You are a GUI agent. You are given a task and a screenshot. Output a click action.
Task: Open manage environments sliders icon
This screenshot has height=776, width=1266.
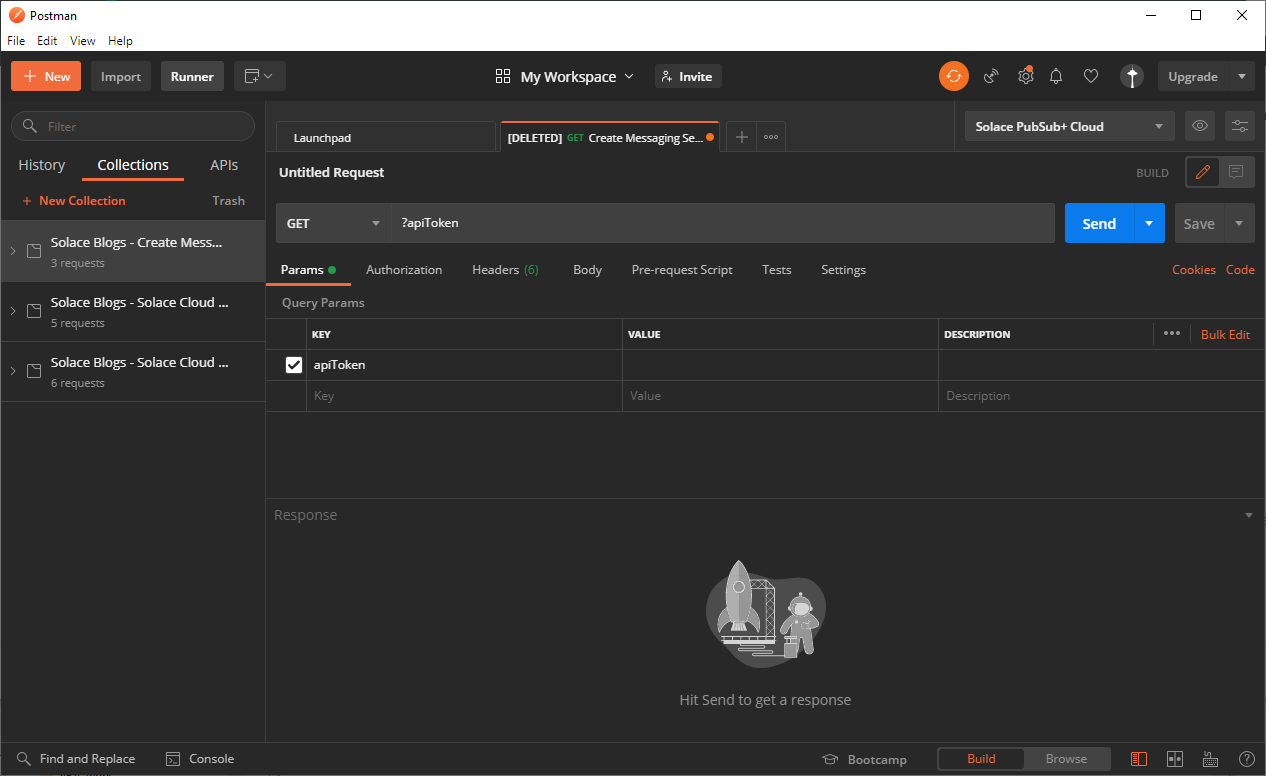pos(1240,126)
